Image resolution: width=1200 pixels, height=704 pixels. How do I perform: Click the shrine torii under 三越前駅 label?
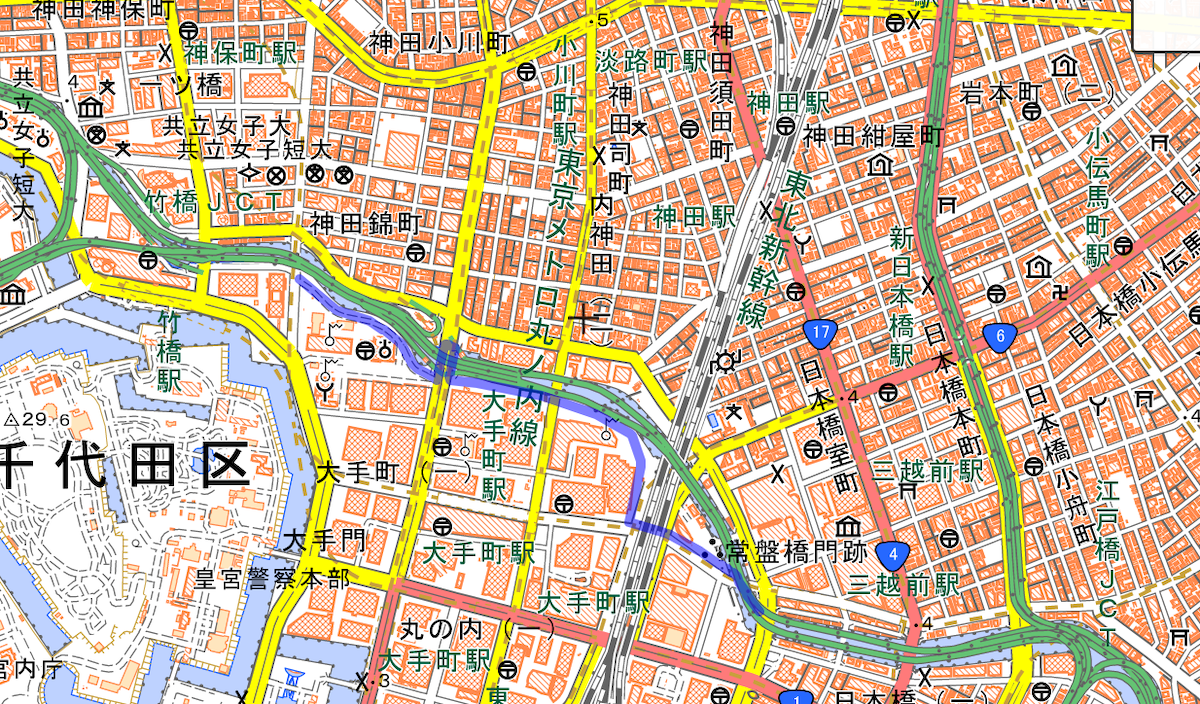(x=907, y=492)
